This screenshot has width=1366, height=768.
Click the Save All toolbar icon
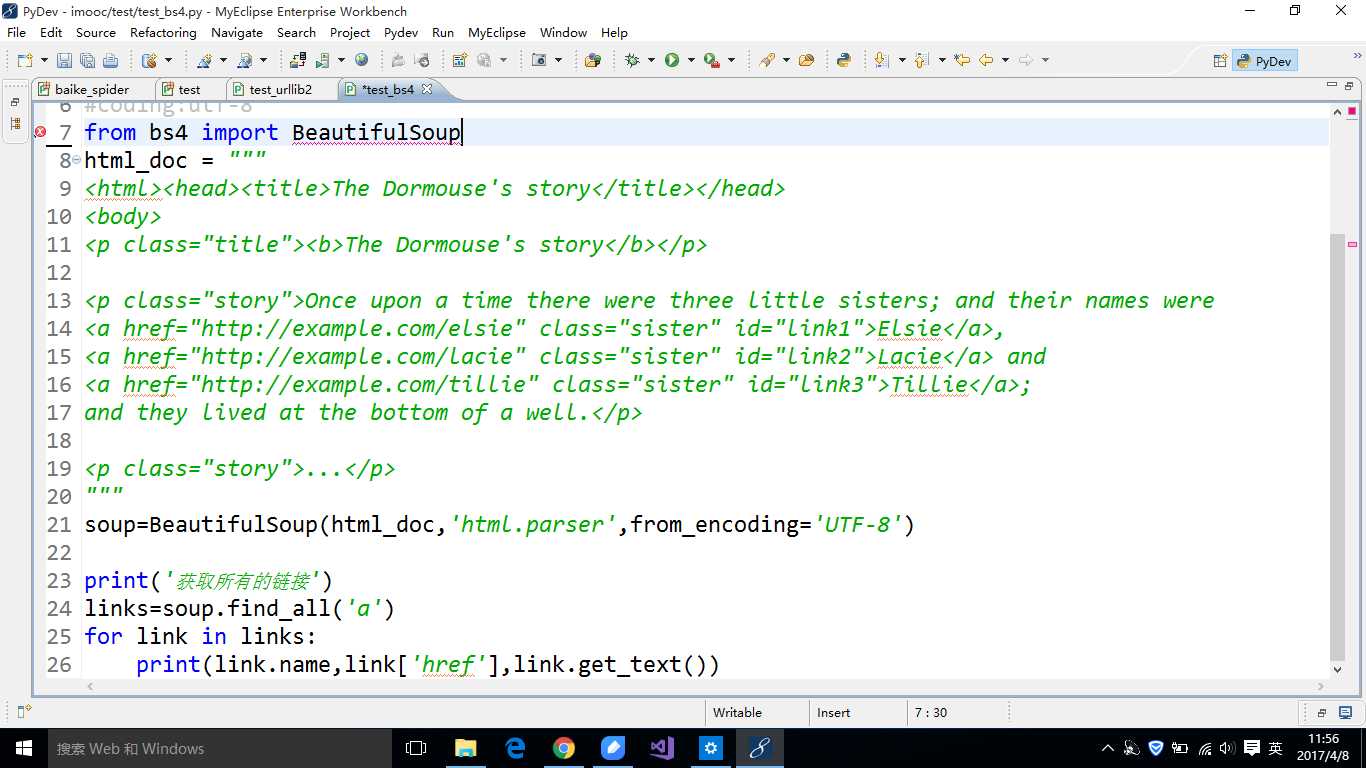coord(86,61)
